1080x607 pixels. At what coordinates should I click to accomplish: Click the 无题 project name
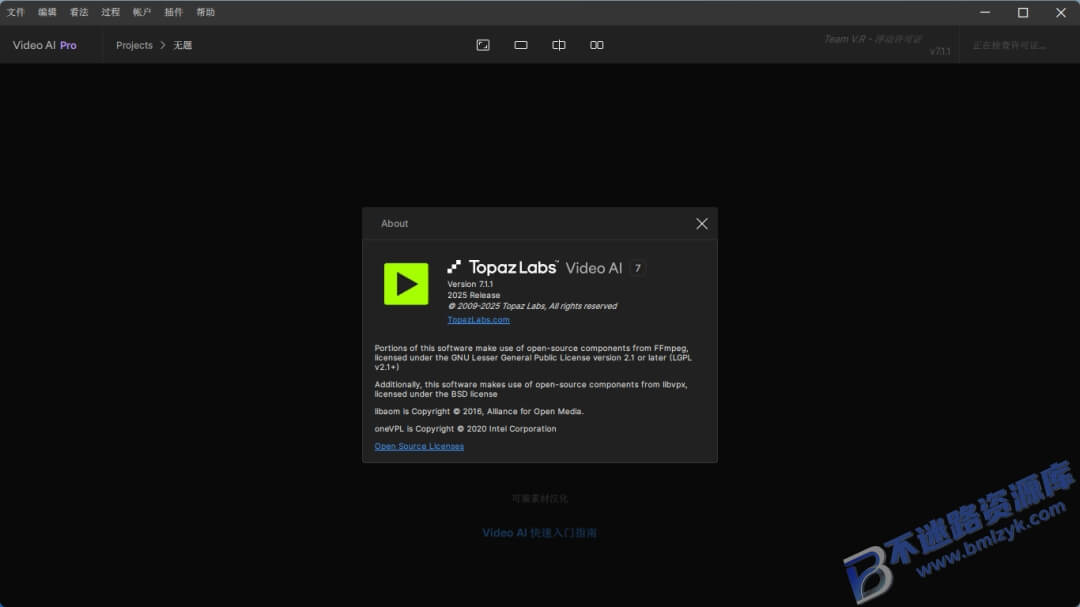pos(183,45)
